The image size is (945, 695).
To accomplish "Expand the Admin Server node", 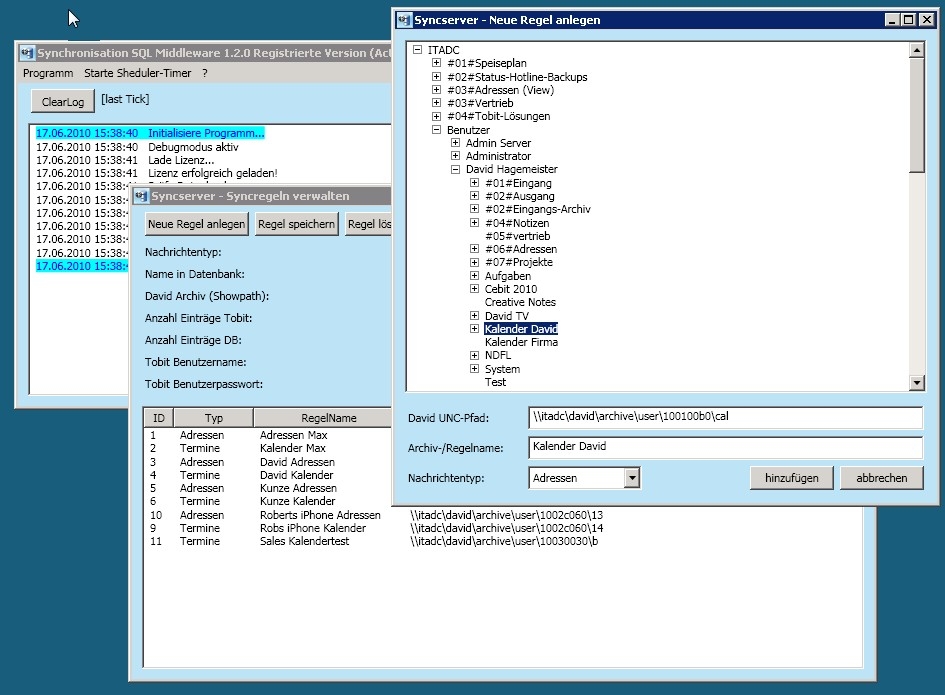I will click(x=456, y=143).
